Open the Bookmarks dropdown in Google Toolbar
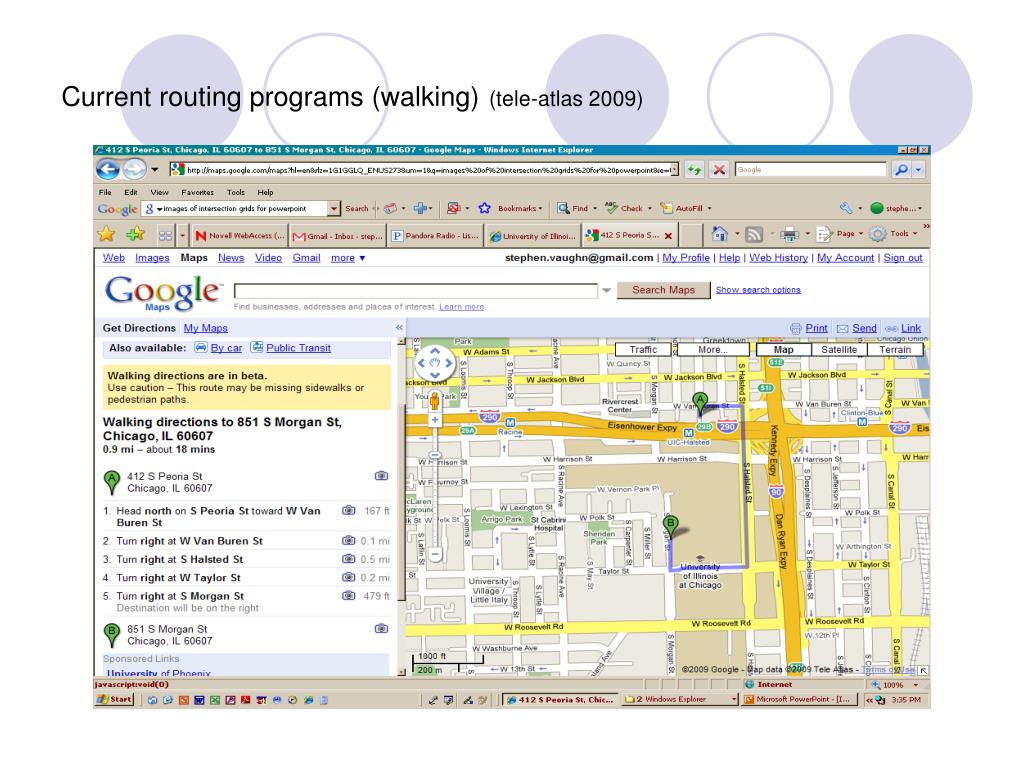Screen dimensions: 1024x768 pyautogui.click(x=520, y=208)
